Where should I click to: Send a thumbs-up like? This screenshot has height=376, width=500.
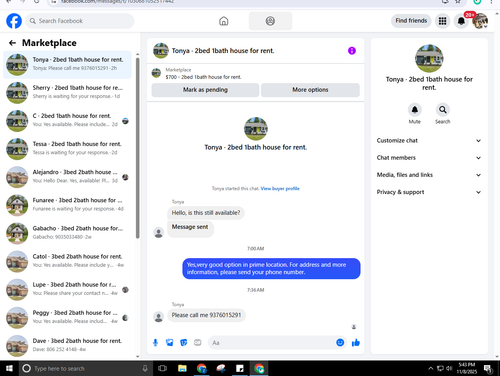356,343
